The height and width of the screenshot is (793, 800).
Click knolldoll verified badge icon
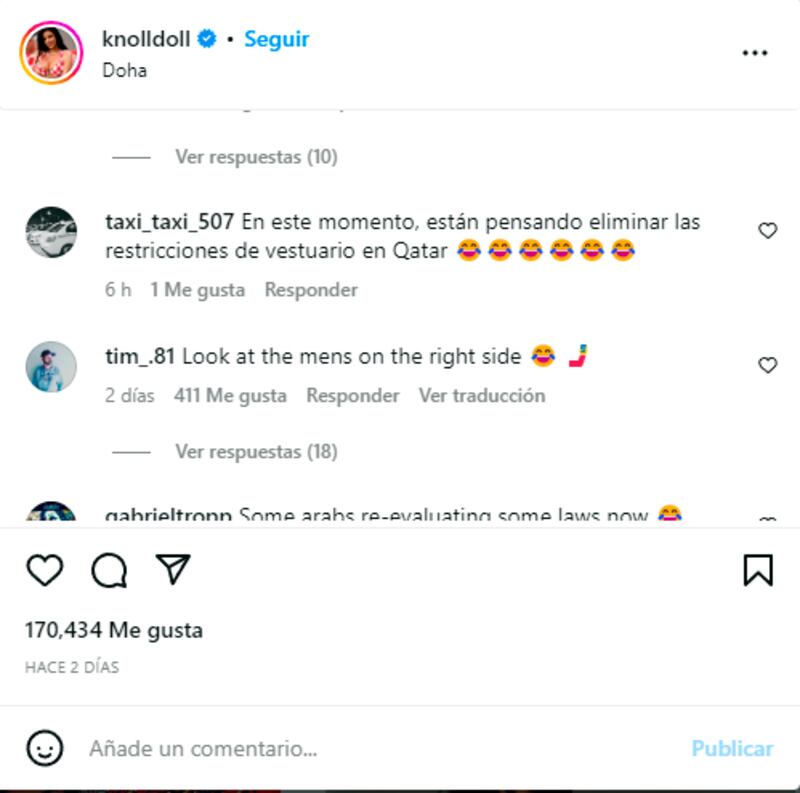coord(207,39)
